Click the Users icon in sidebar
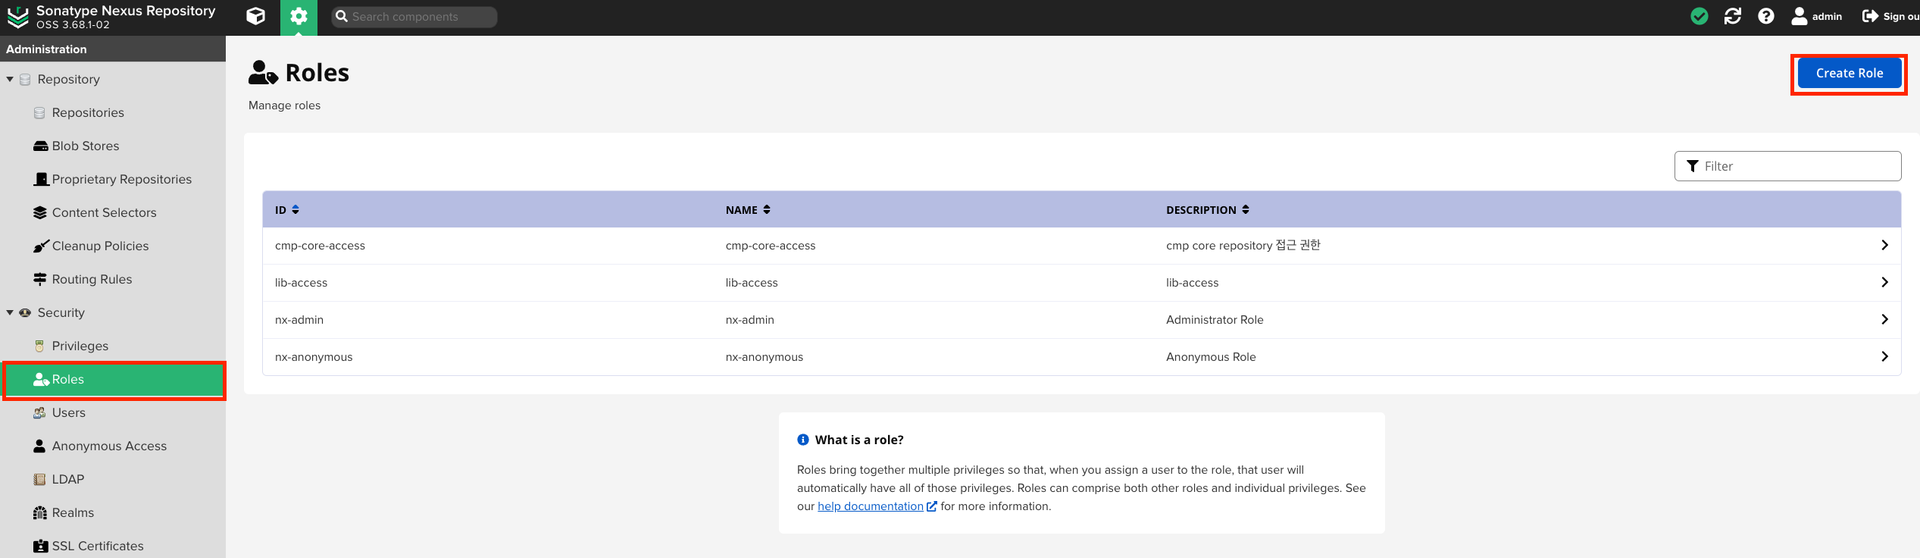 click(40, 413)
